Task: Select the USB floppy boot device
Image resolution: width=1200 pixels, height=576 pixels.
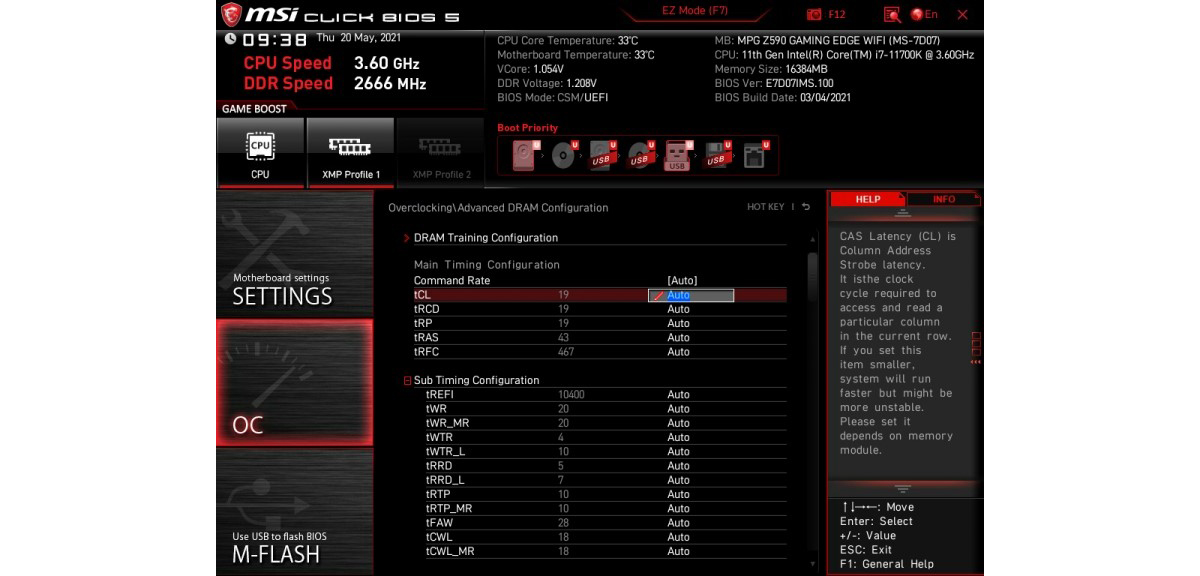Action: (x=717, y=155)
